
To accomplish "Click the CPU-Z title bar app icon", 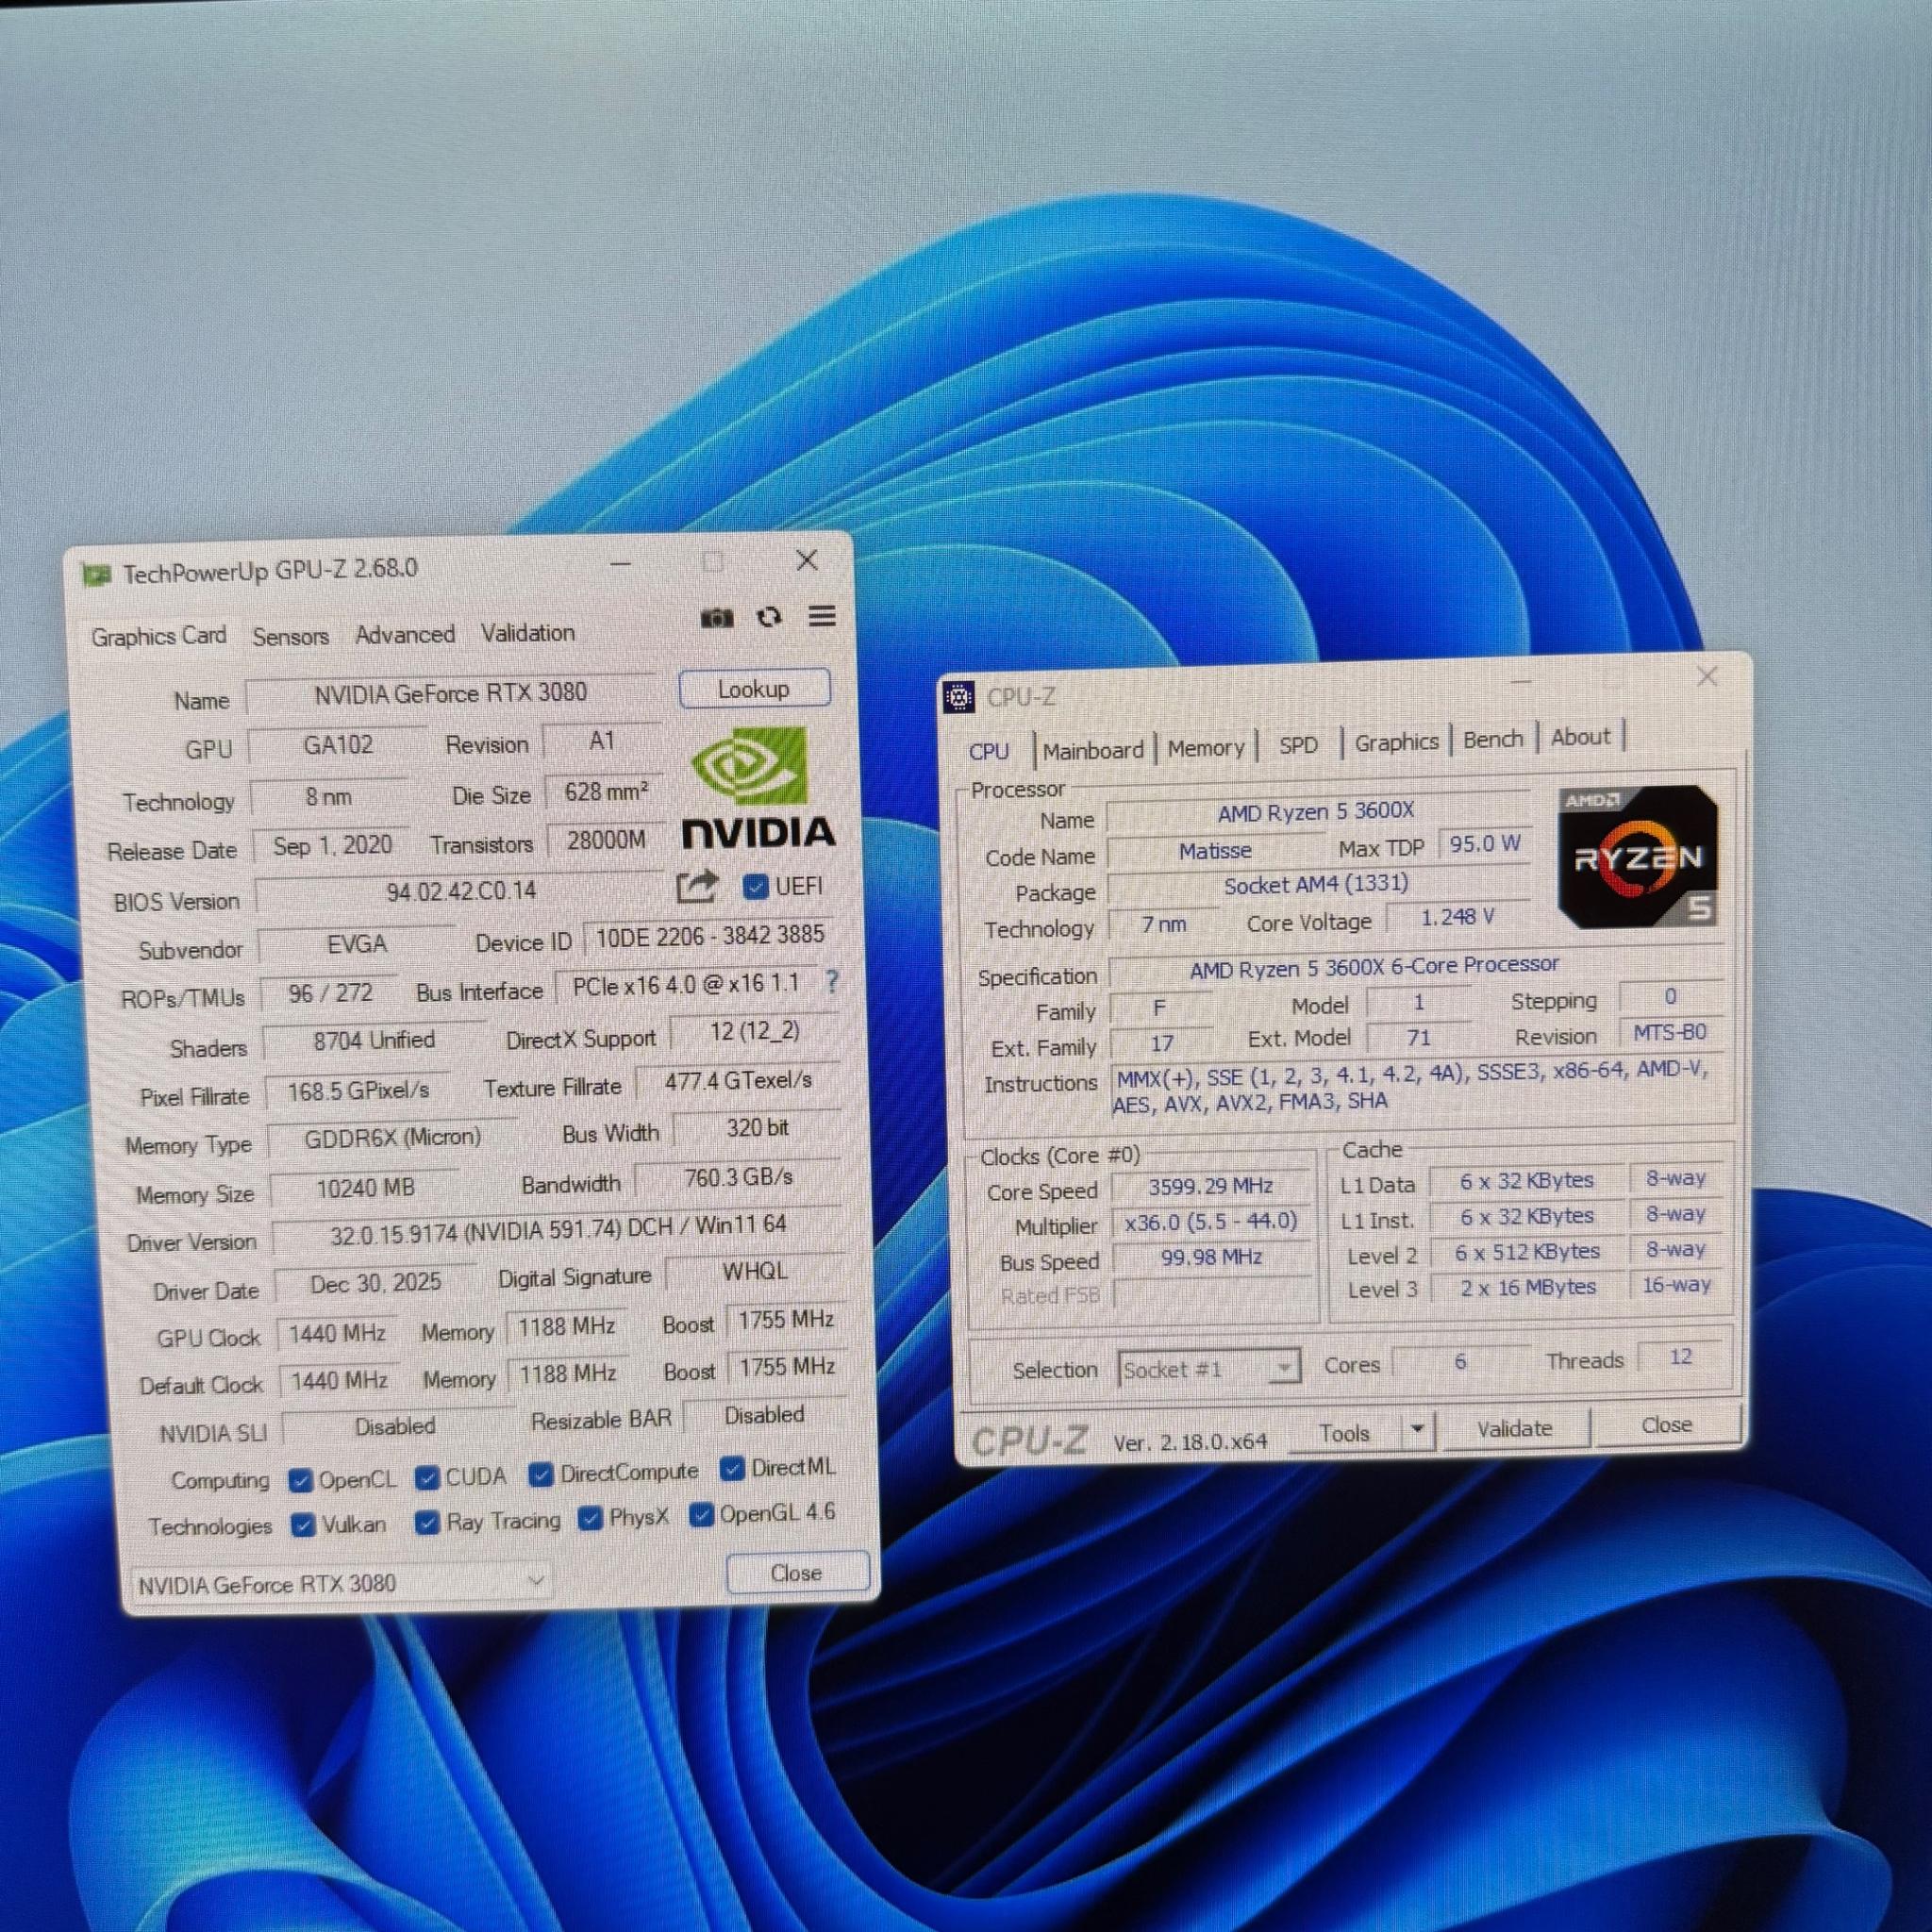I will pos(959,697).
